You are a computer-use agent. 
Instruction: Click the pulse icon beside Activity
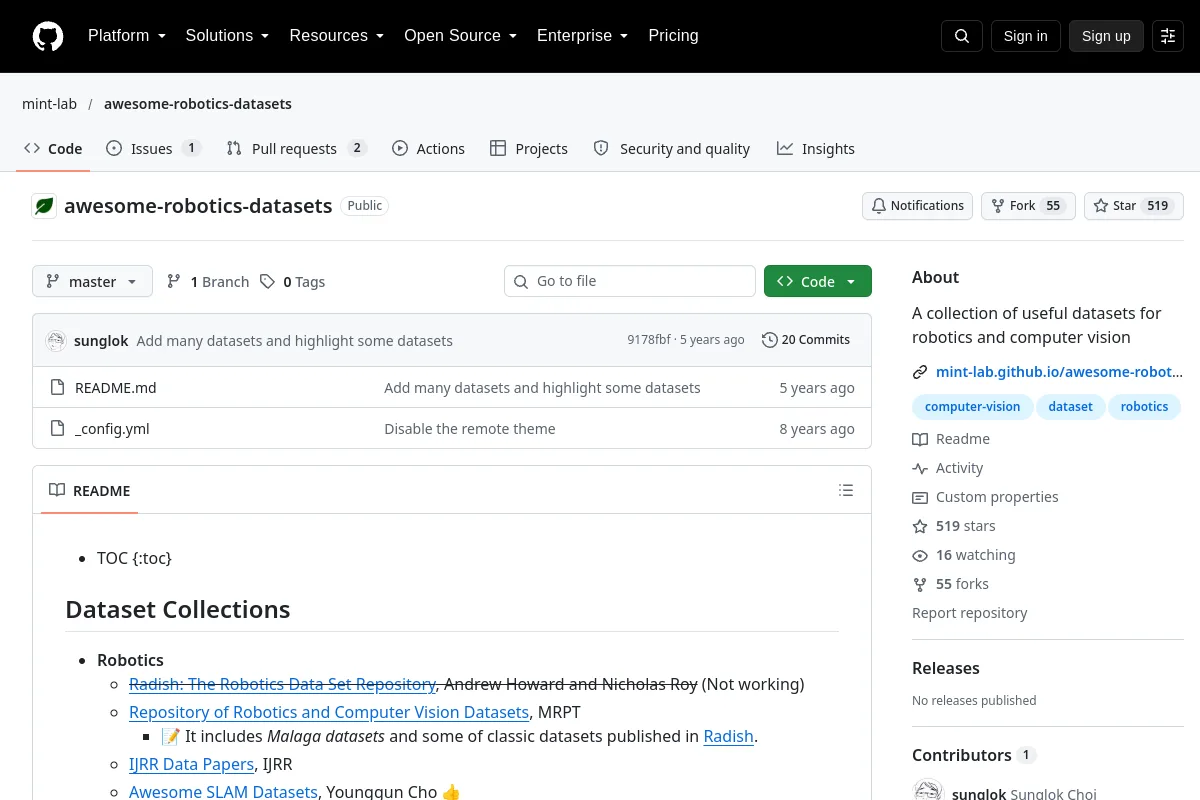[920, 468]
